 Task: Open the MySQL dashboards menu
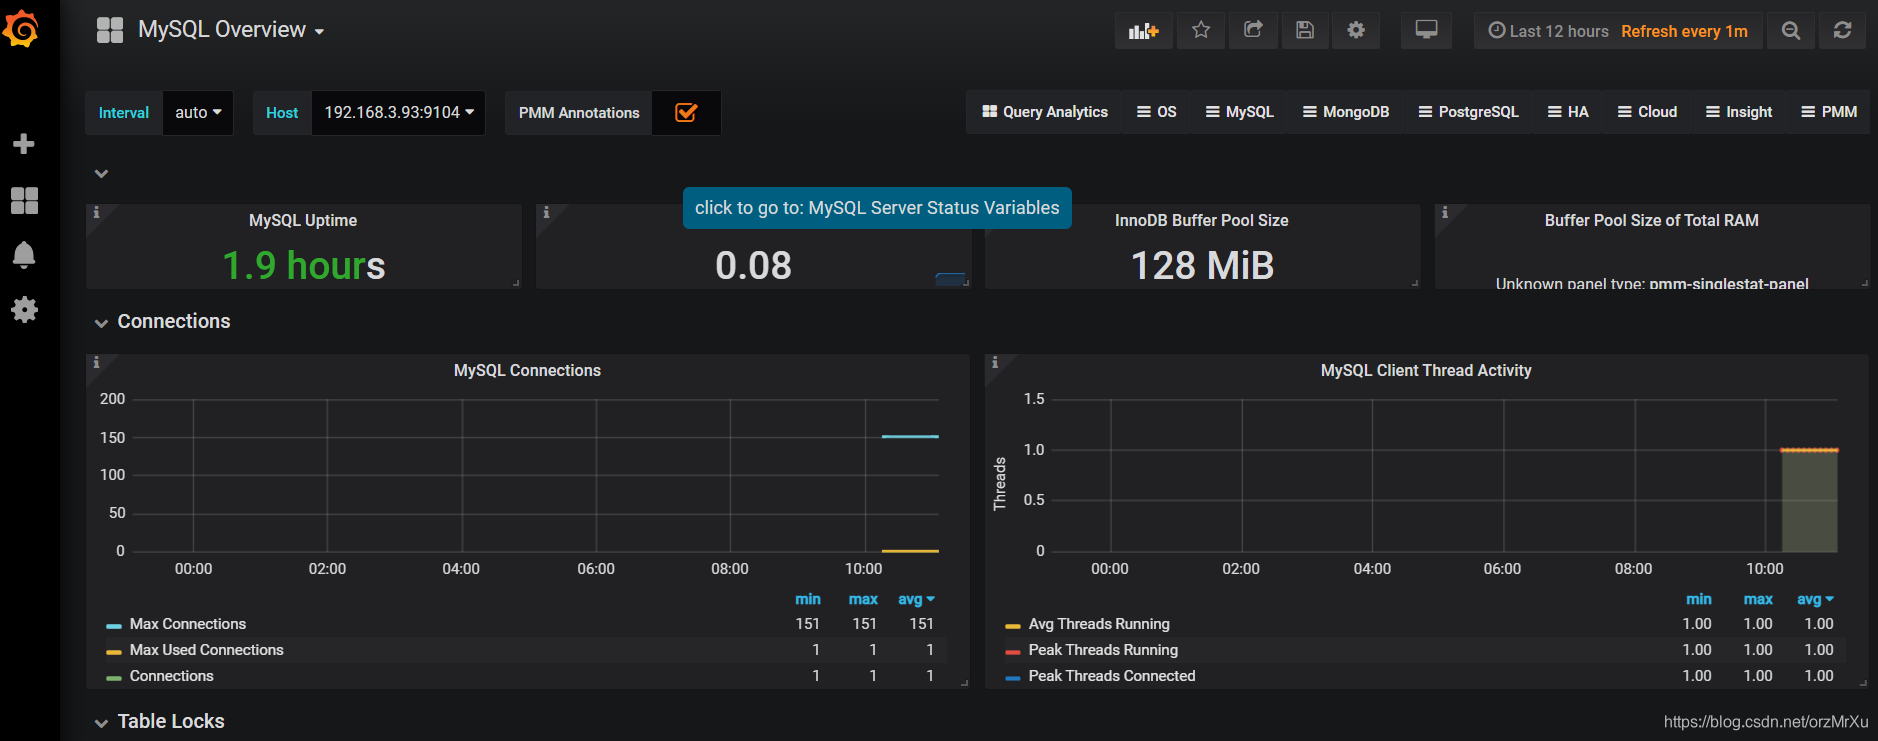[x=1240, y=112]
